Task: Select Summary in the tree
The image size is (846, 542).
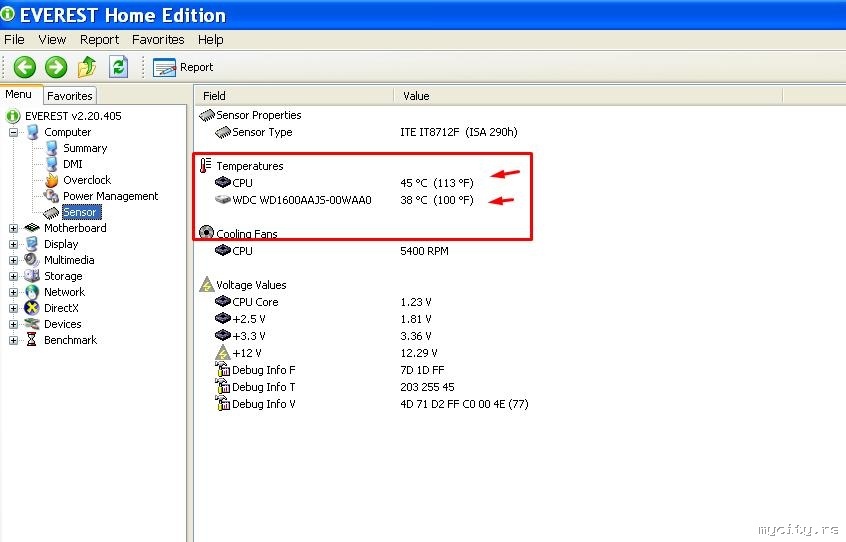Action: (85, 148)
